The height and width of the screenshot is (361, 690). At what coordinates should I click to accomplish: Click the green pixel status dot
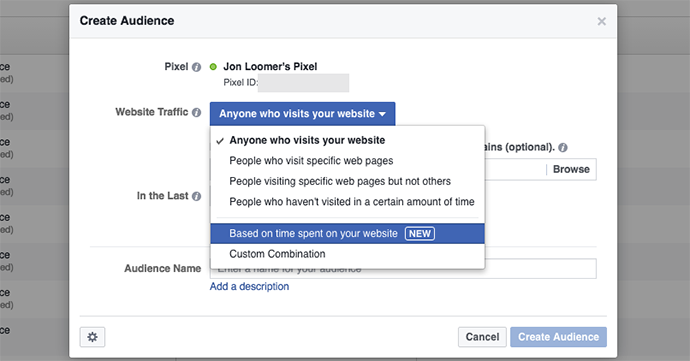(213, 67)
